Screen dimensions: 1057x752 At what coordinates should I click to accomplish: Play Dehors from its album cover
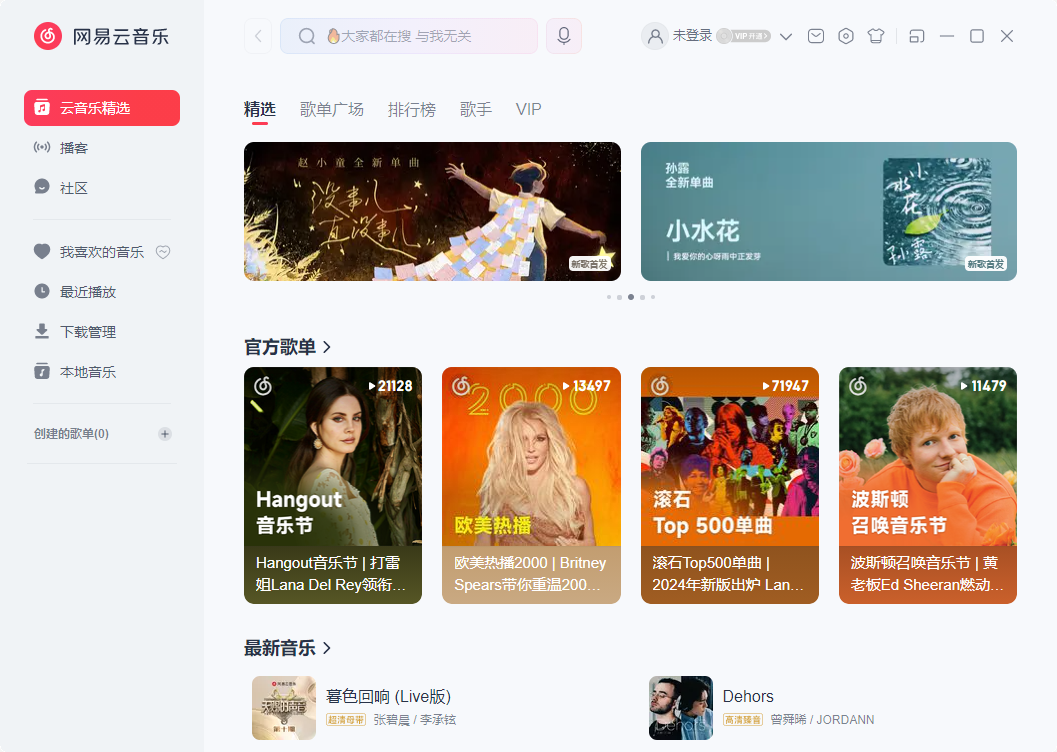[681, 708]
